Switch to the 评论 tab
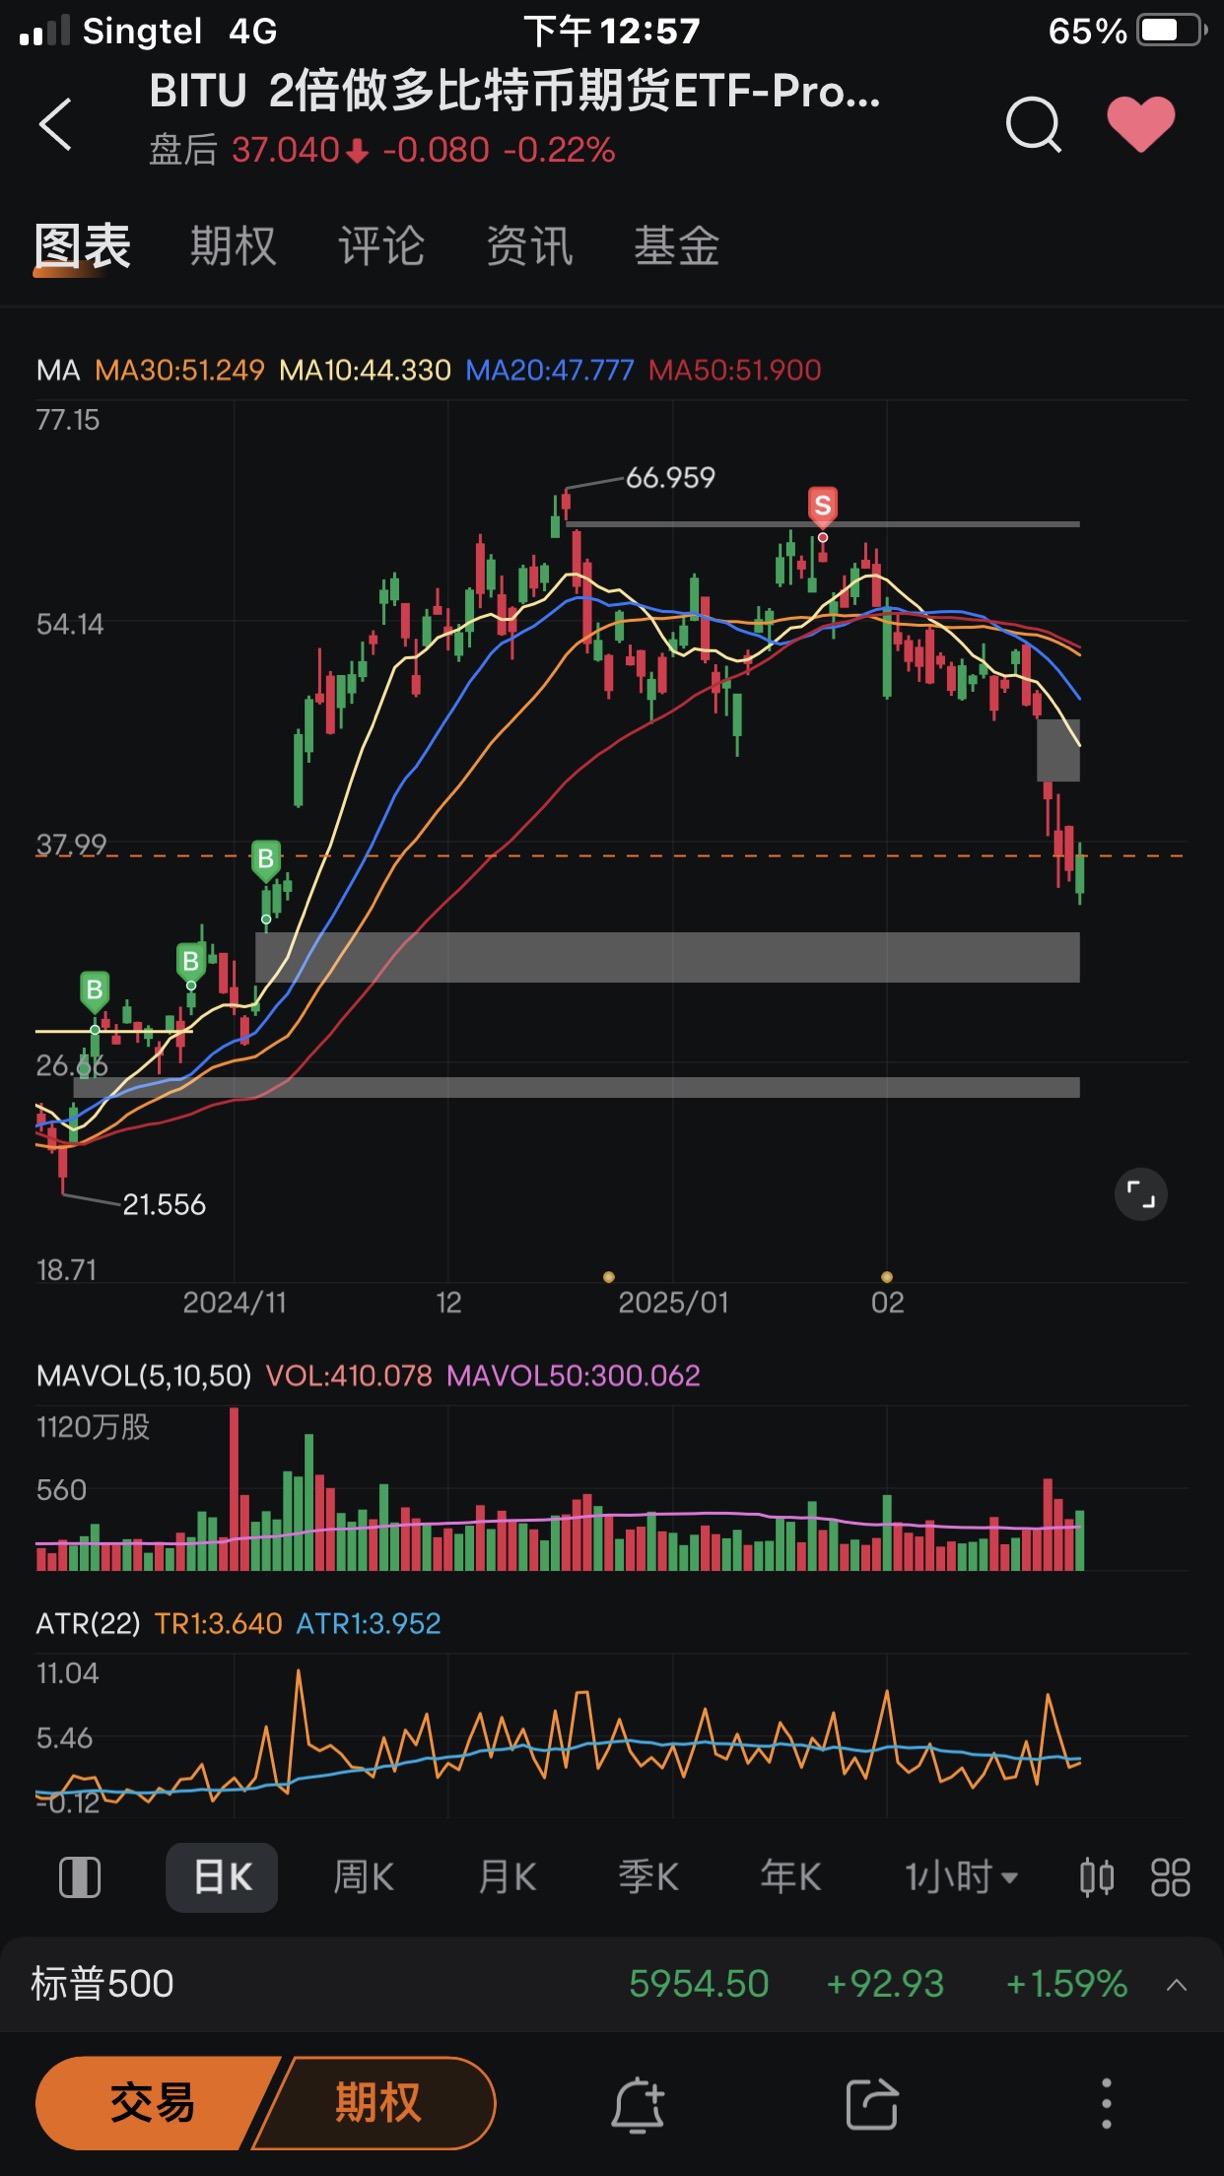This screenshot has height=2176, width=1224. tap(381, 246)
